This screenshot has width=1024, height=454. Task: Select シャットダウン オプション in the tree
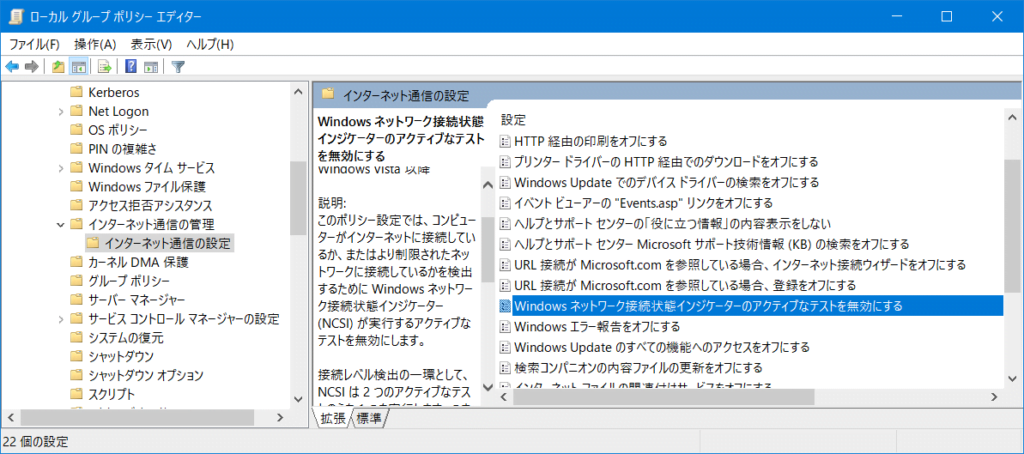(x=146, y=376)
